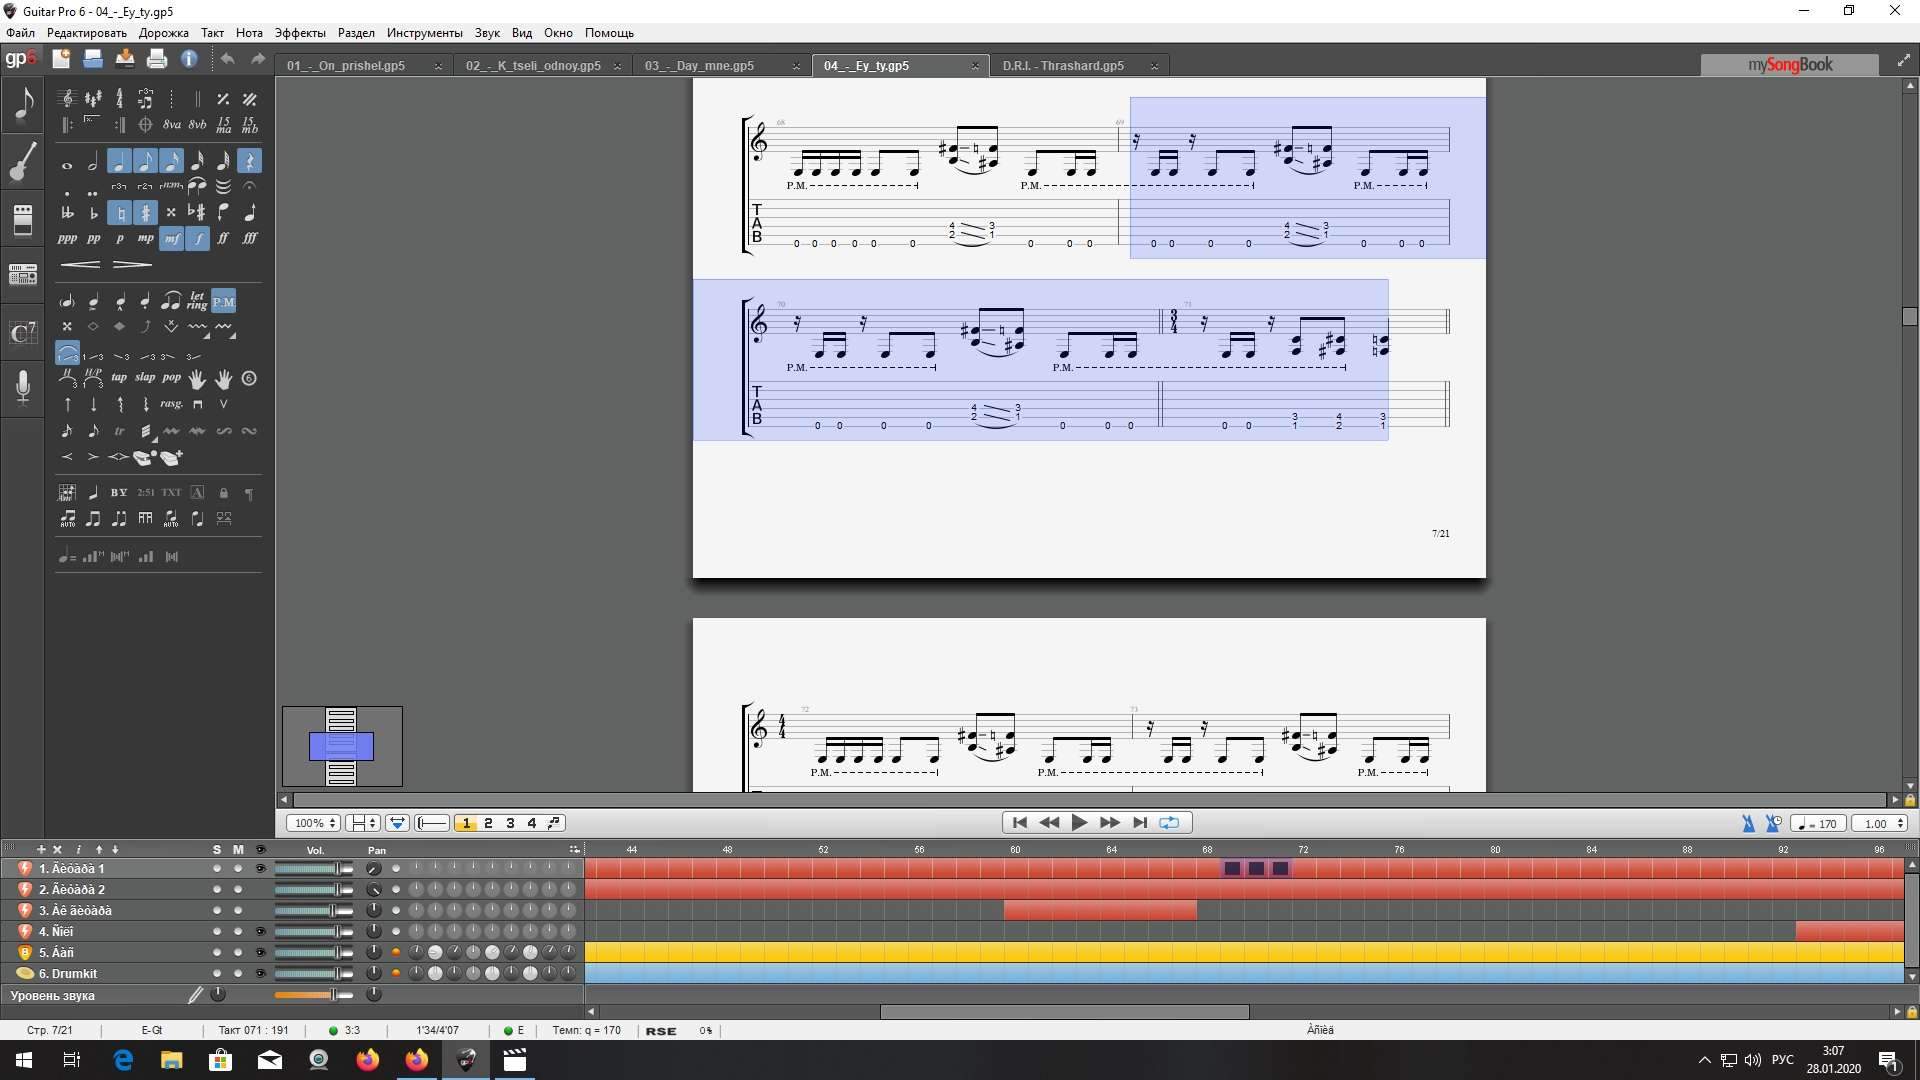The image size is (1920, 1080).
Task: Open the page layout view selector
Action: pyautogui.click(x=362, y=823)
